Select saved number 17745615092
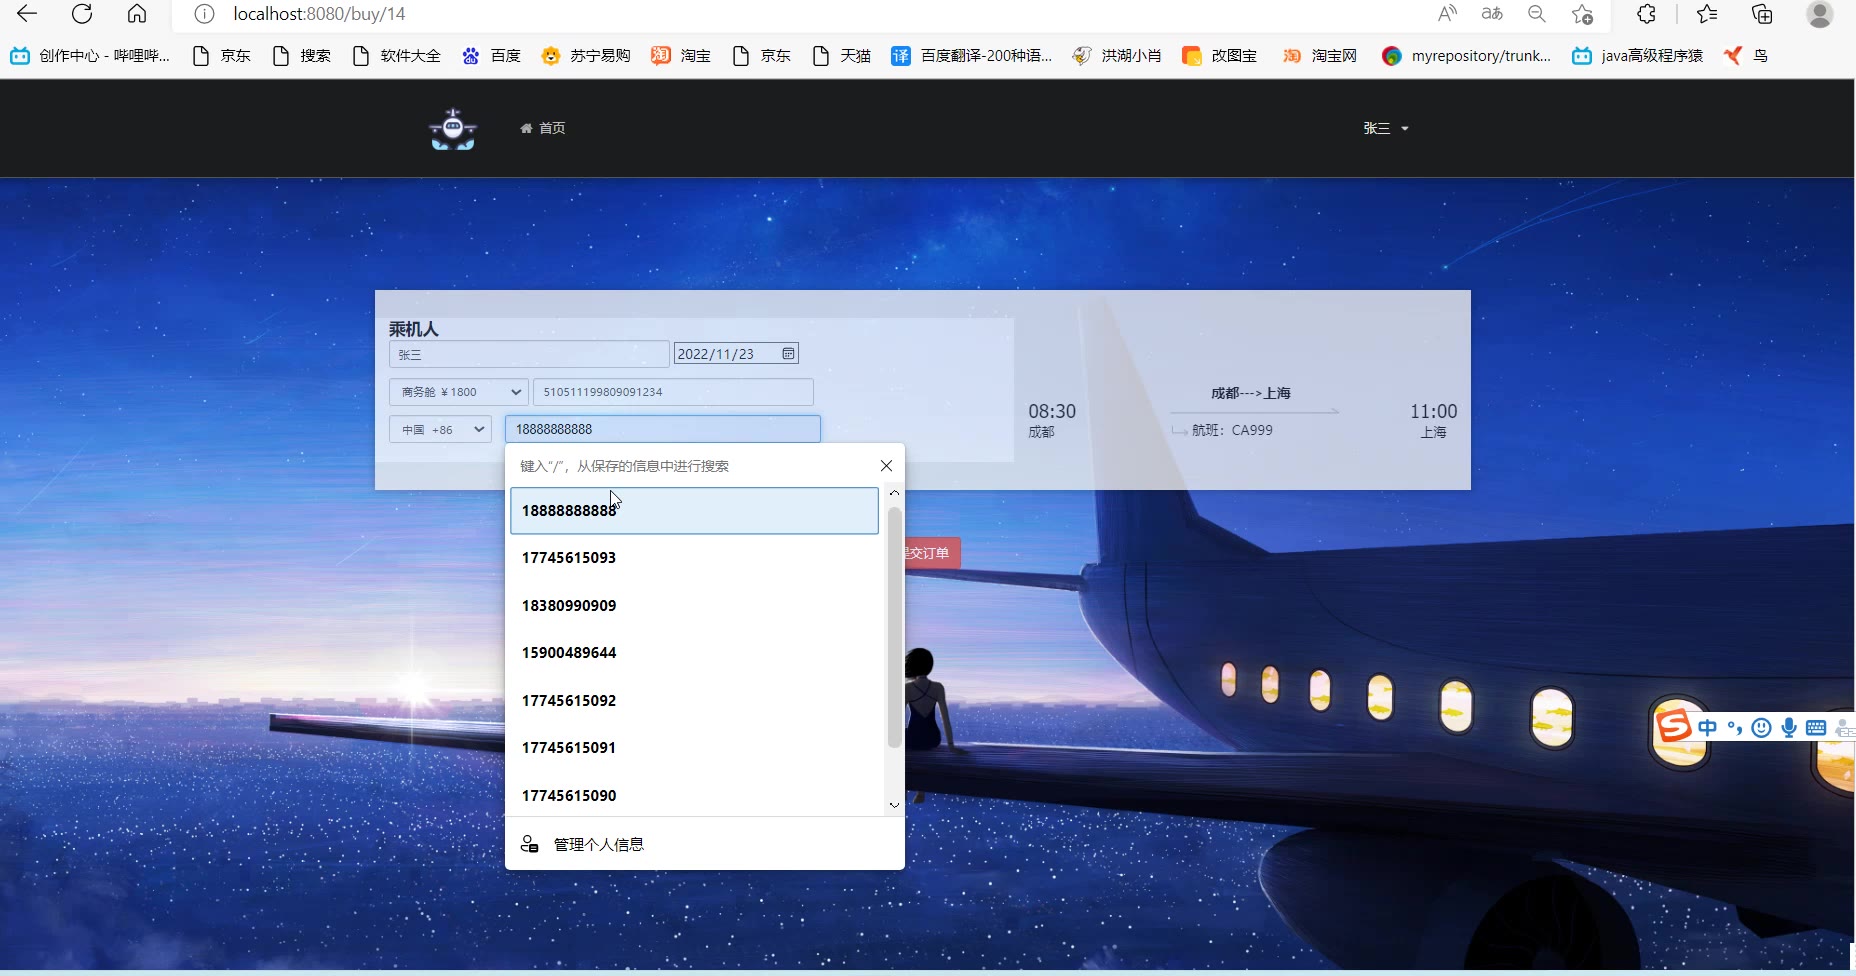This screenshot has width=1856, height=976. 694,701
